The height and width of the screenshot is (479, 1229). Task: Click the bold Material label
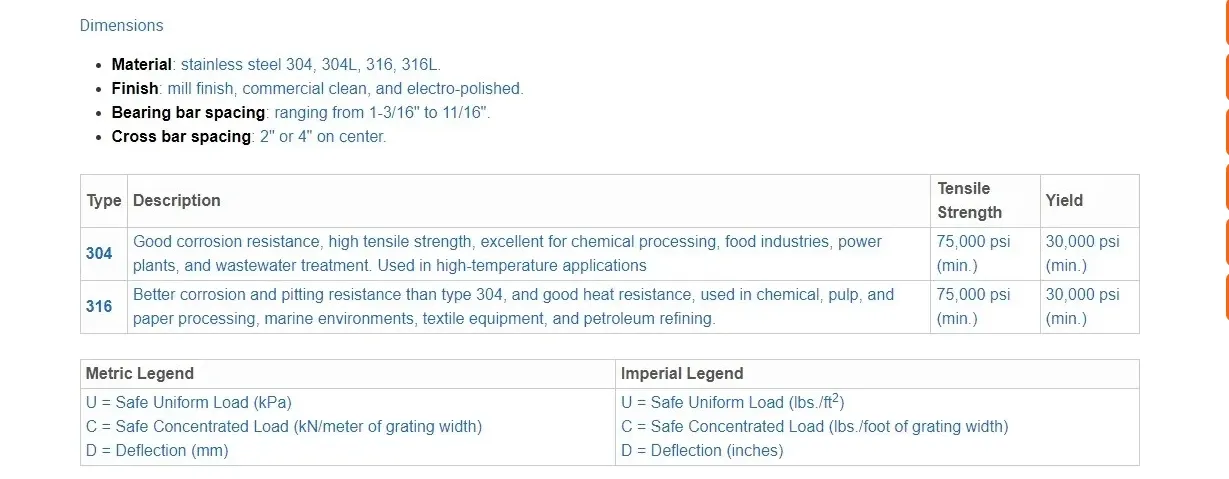142,64
